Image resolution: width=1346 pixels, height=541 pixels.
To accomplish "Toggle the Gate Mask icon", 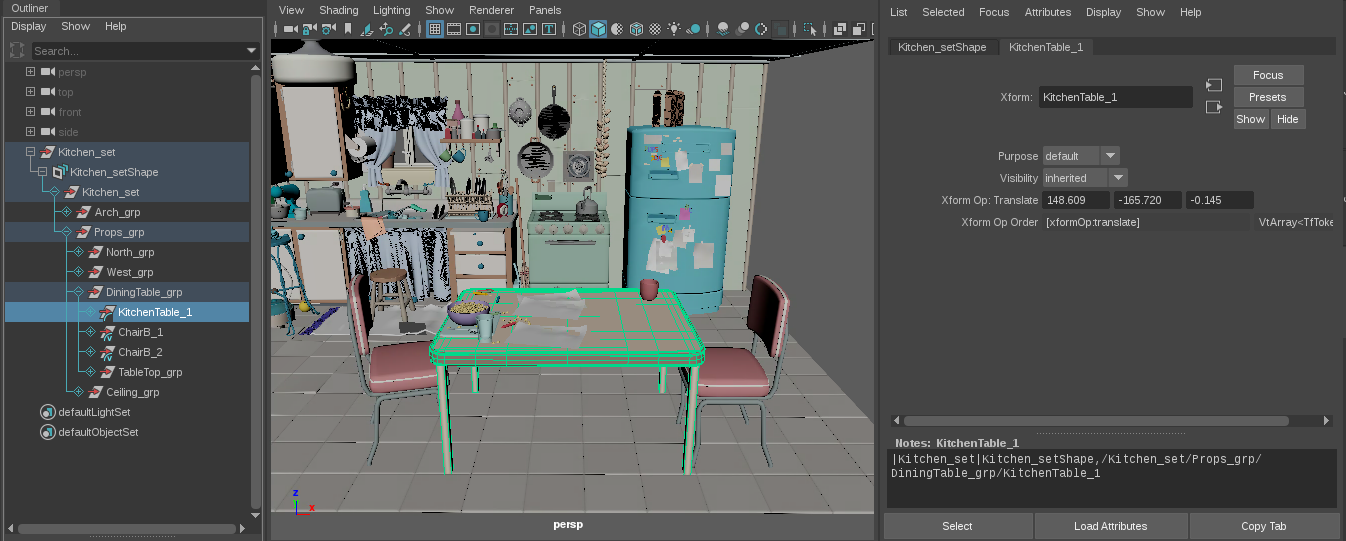I will click(492, 29).
